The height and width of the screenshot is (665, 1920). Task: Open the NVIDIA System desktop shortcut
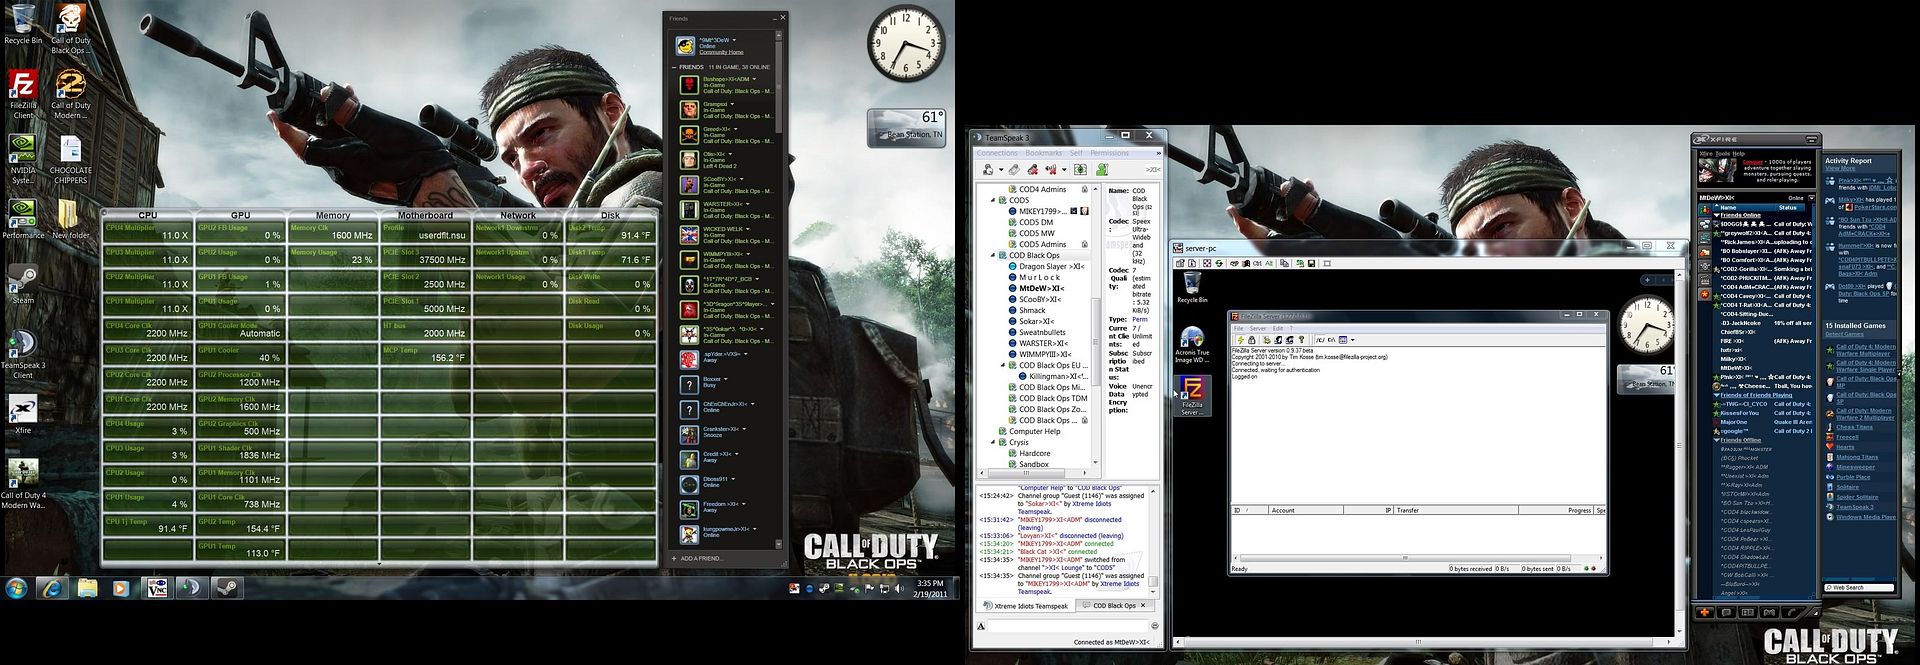(22, 160)
